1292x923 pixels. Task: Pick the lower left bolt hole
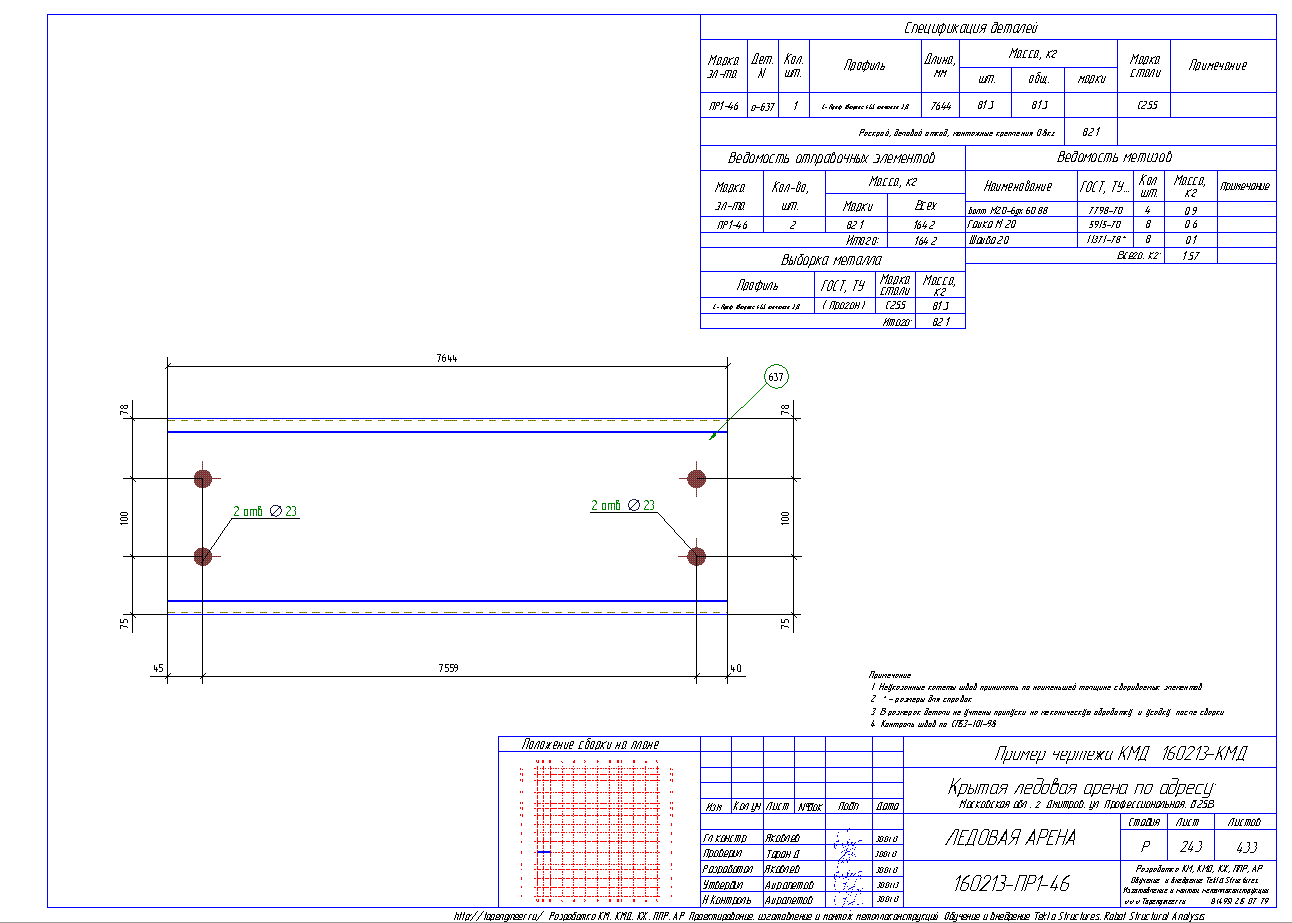203,556
